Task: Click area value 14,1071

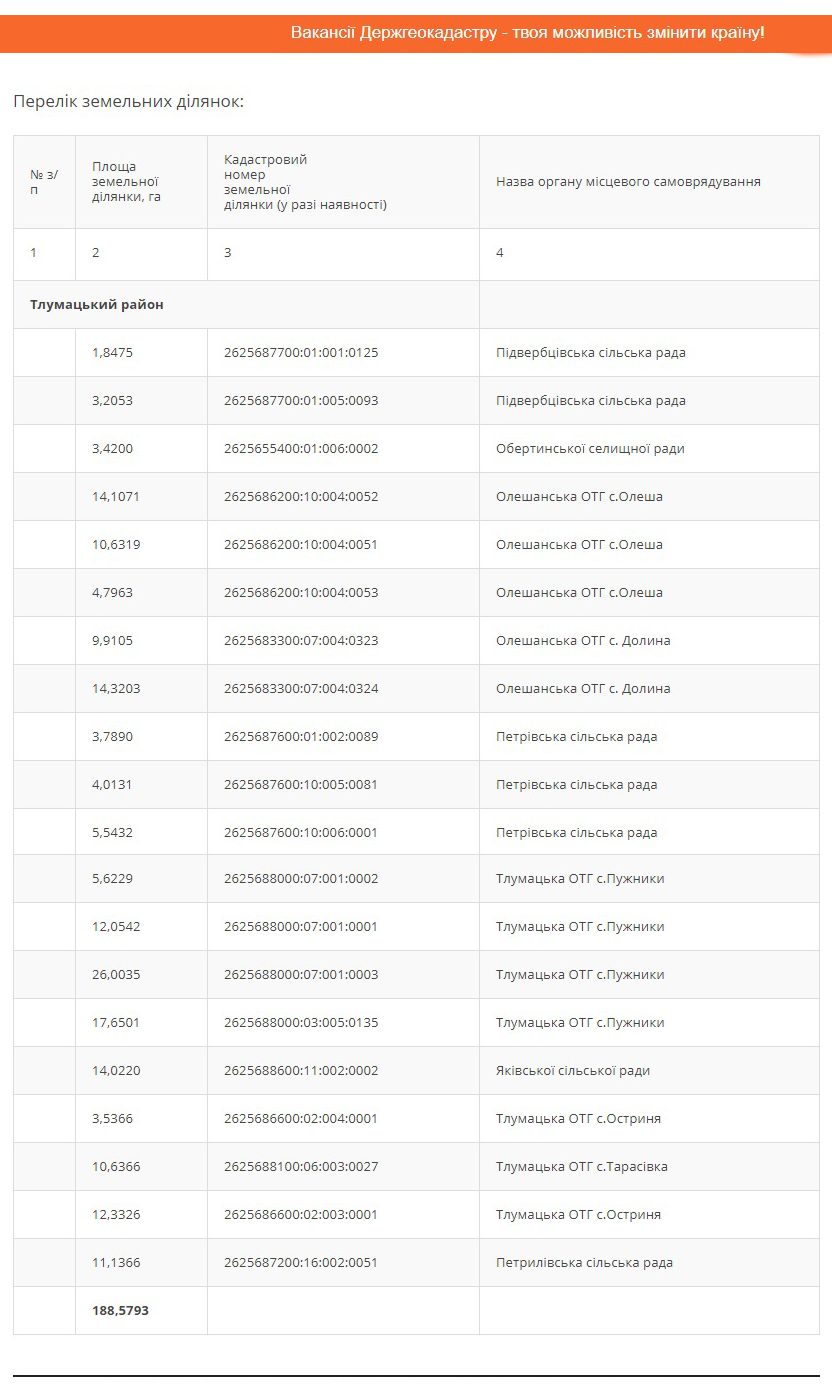Action: pyautogui.click(x=112, y=497)
